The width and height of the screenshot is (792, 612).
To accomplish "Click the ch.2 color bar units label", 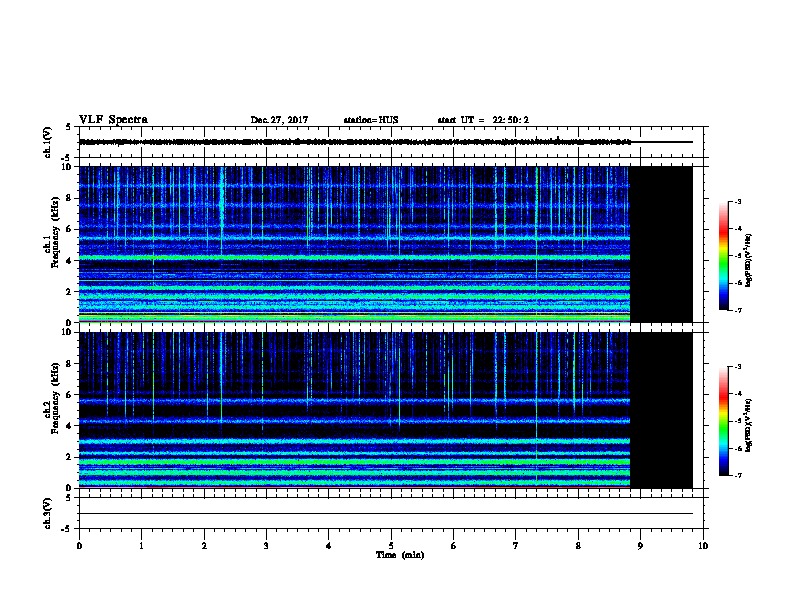I will (x=749, y=425).
